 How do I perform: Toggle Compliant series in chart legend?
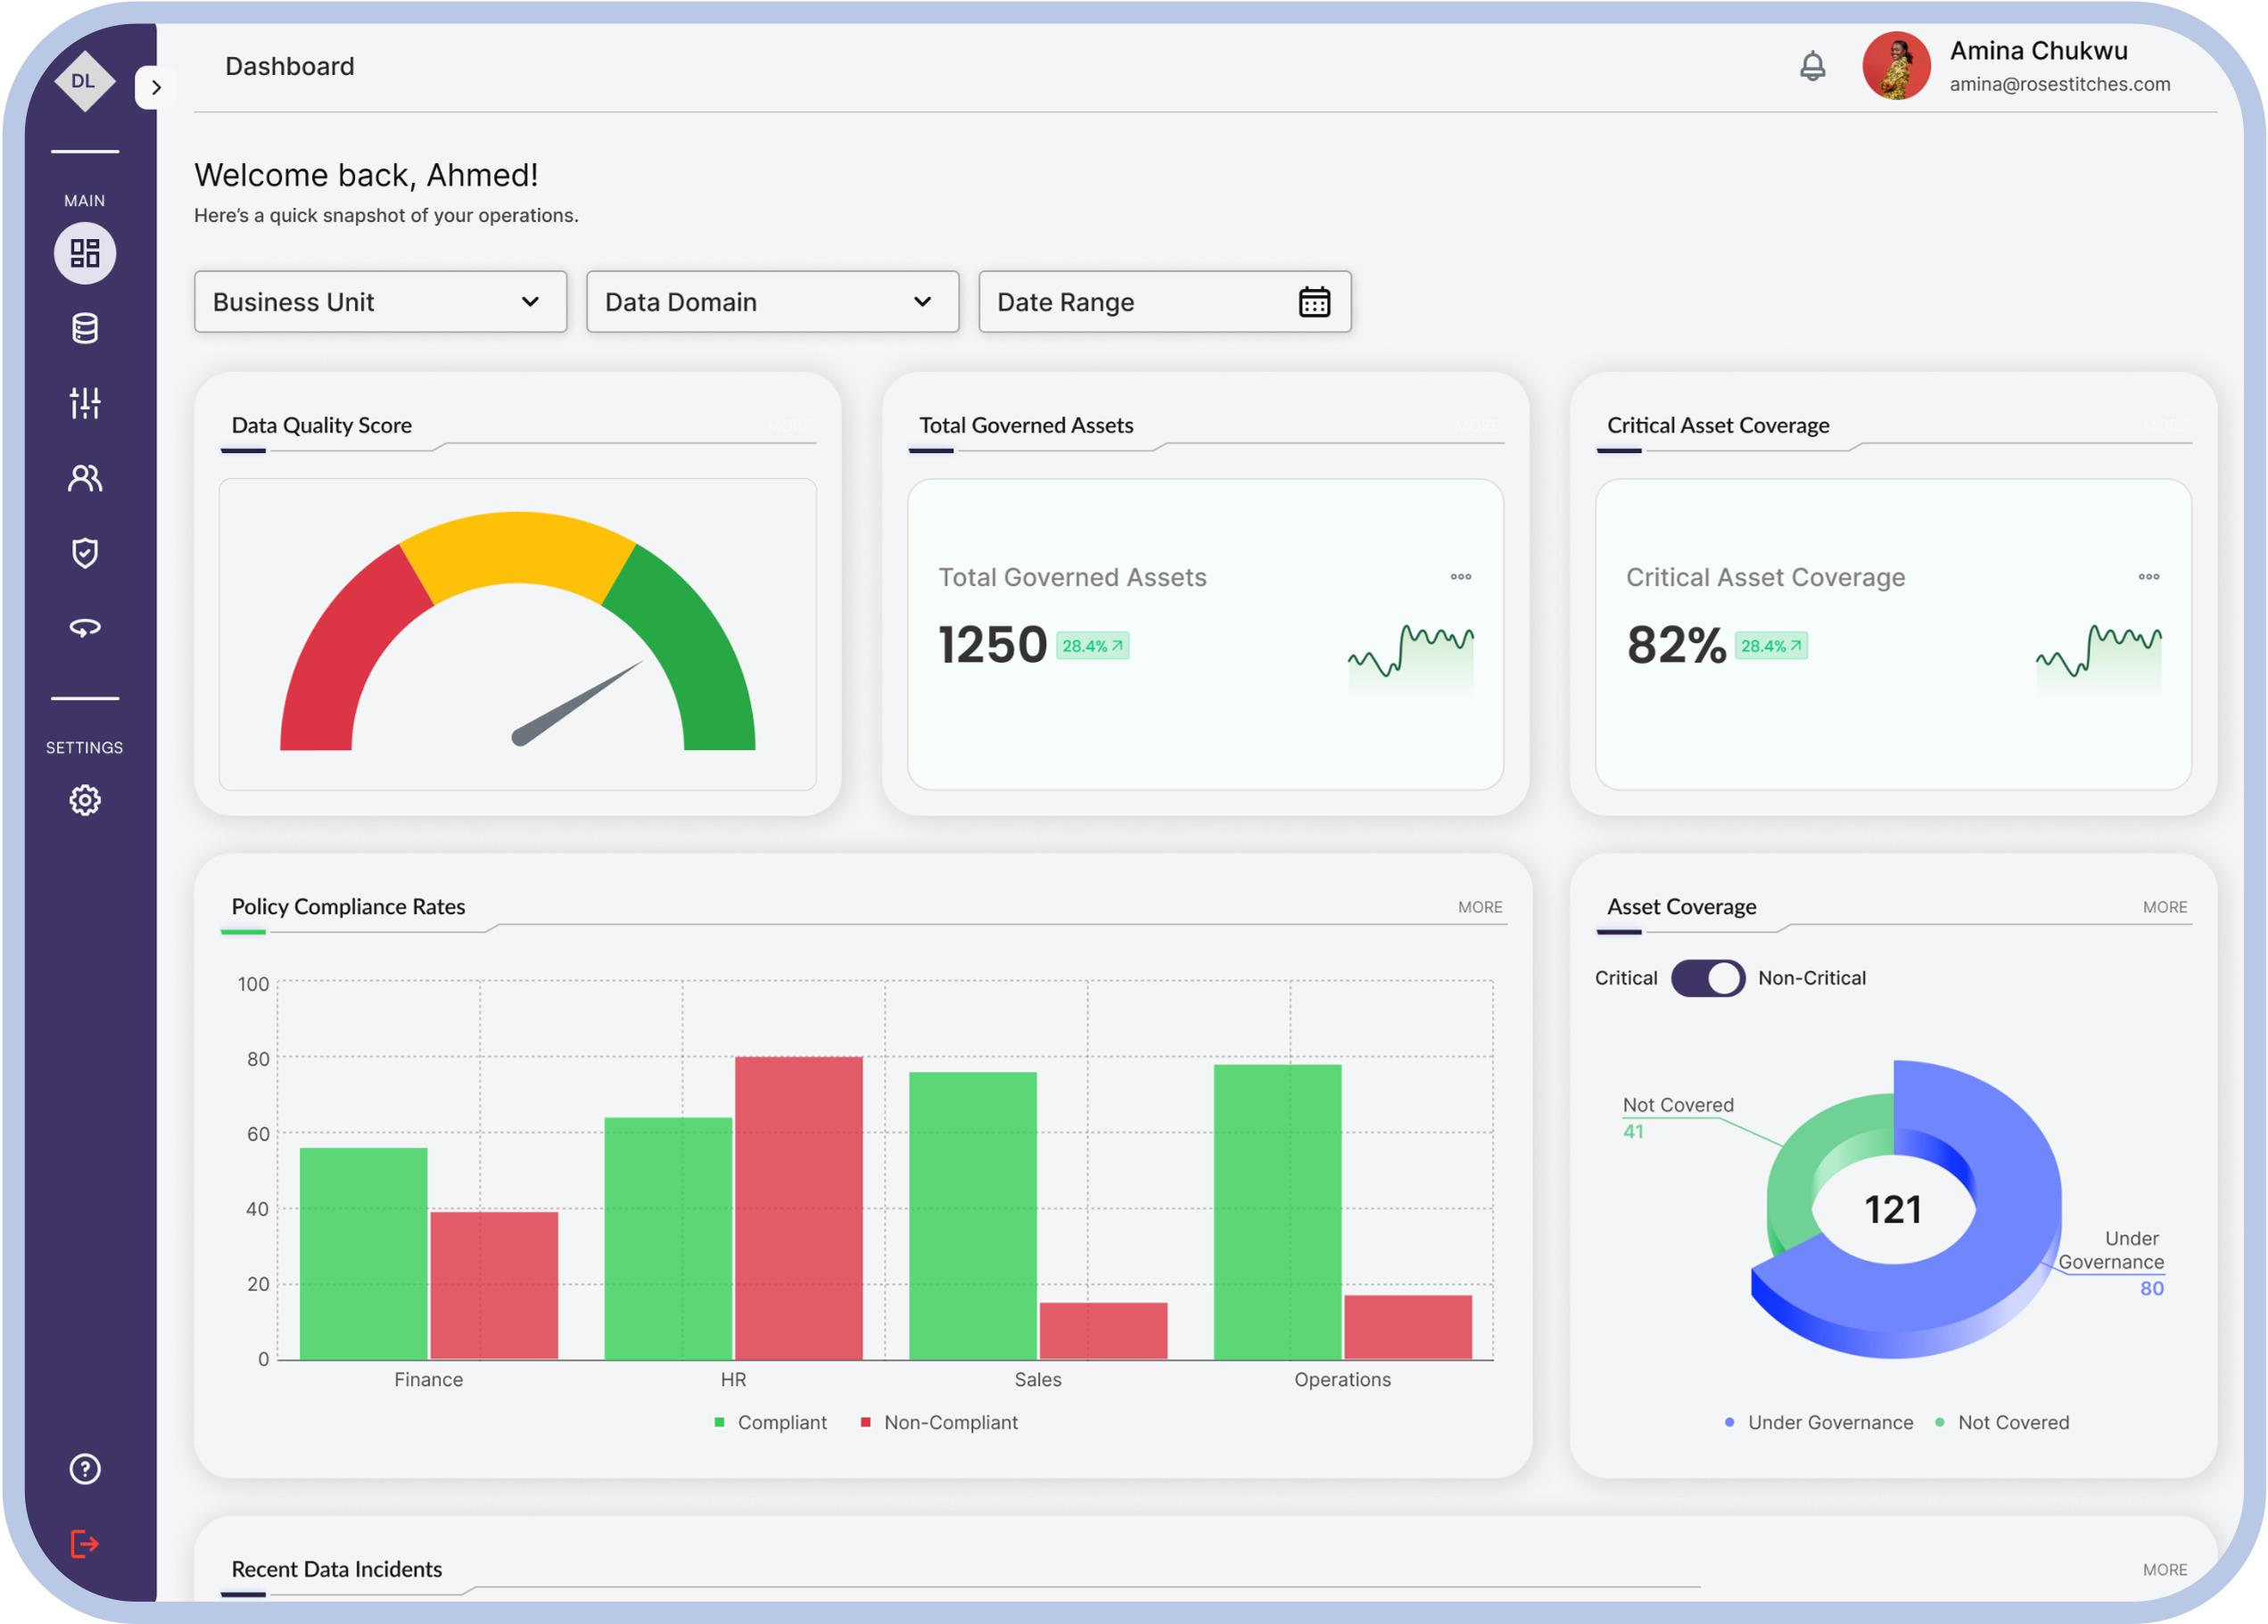(x=771, y=1422)
